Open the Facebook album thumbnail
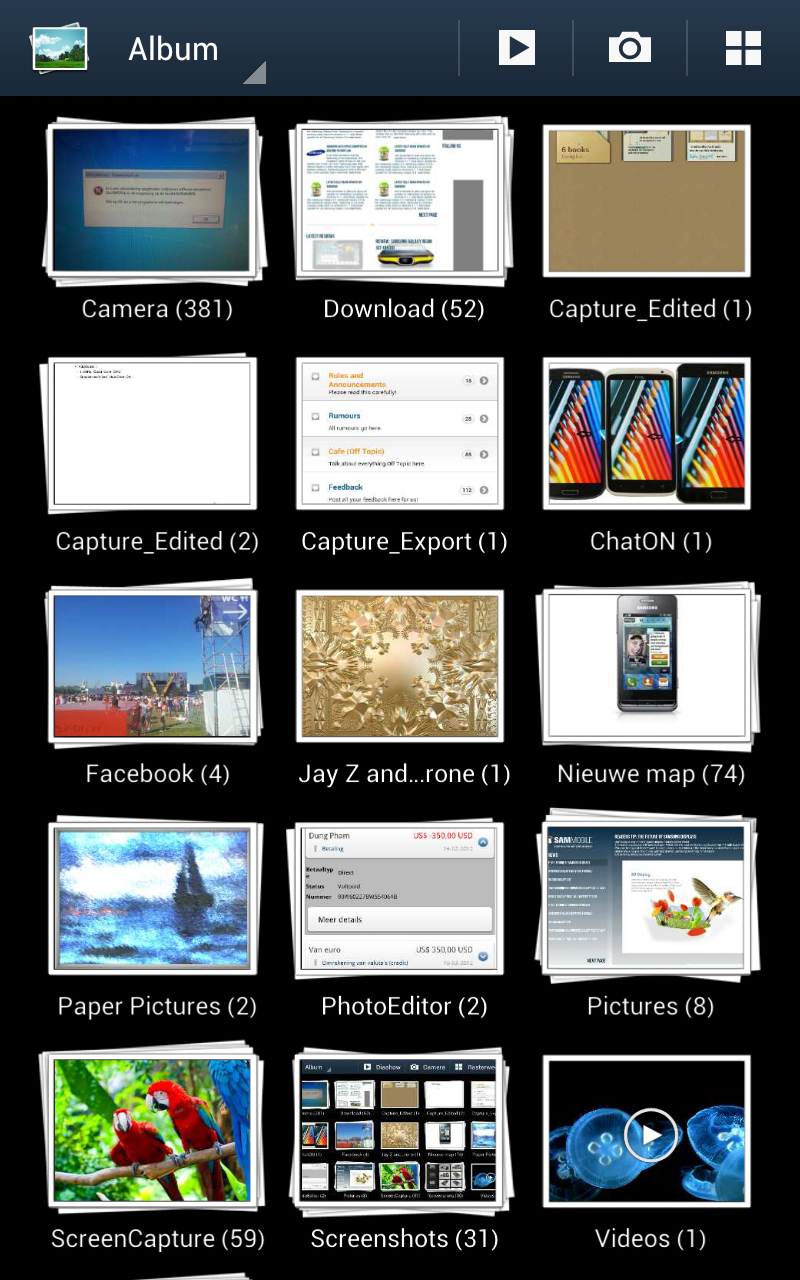This screenshot has height=1280, width=800. (x=152, y=665)
